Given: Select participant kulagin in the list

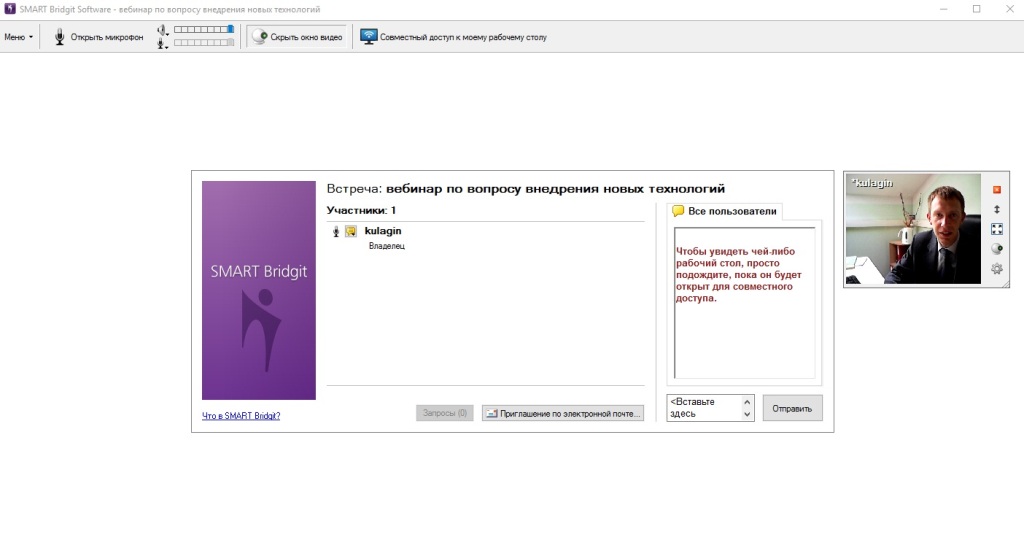Looking at the screenshot, I should click(383, 231).
